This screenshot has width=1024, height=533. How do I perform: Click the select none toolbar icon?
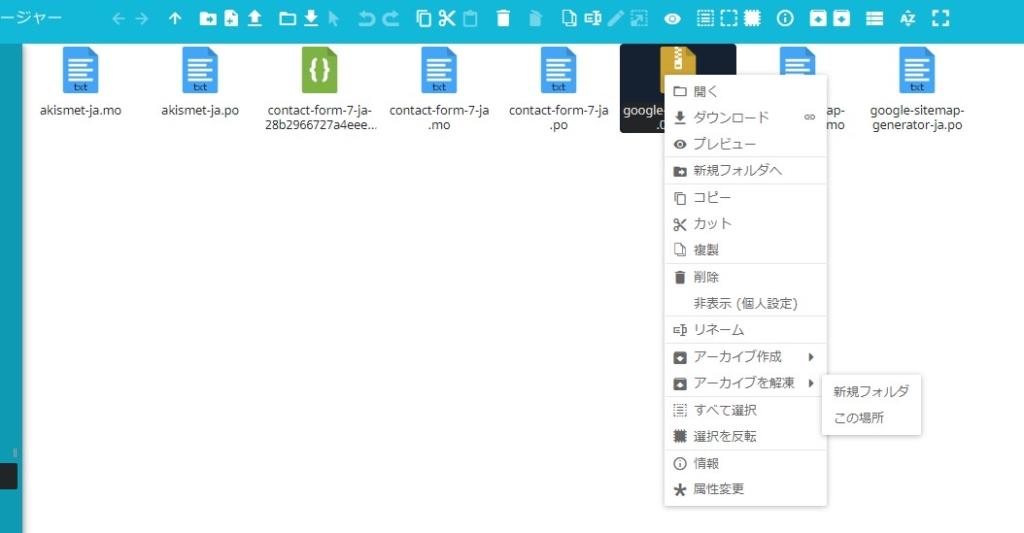(729, 19)
